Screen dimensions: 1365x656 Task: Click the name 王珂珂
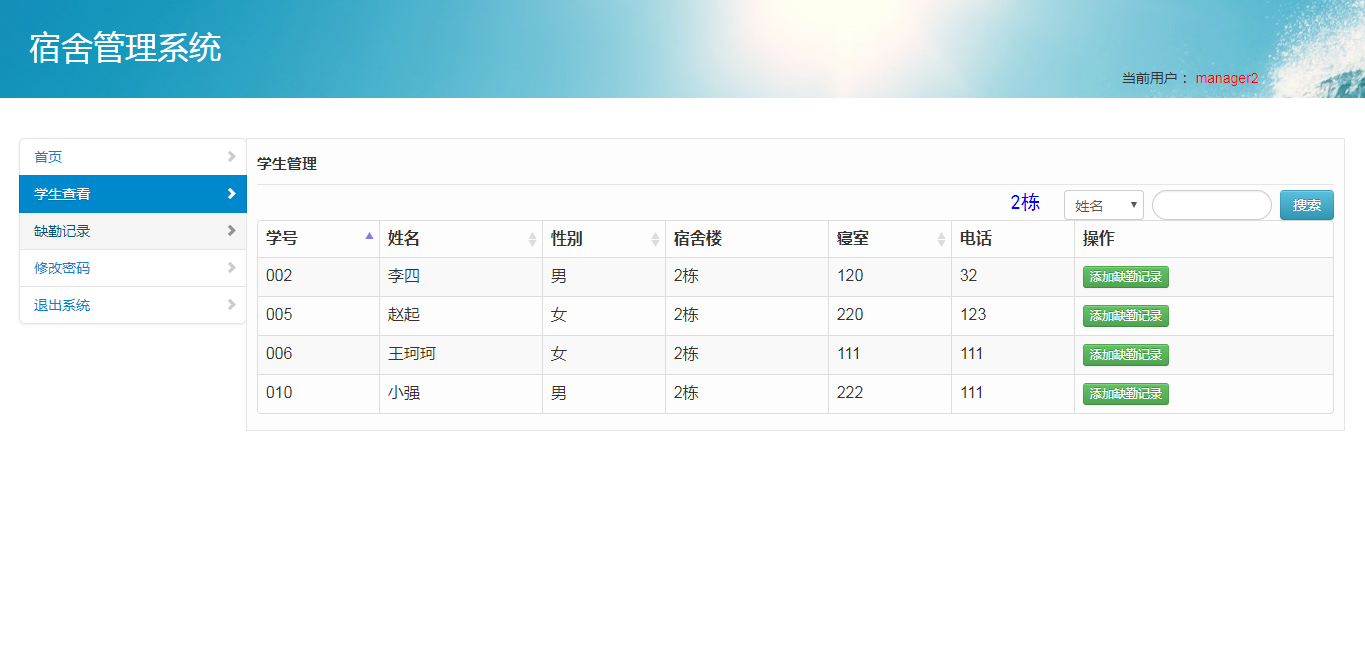coord(412,354)
